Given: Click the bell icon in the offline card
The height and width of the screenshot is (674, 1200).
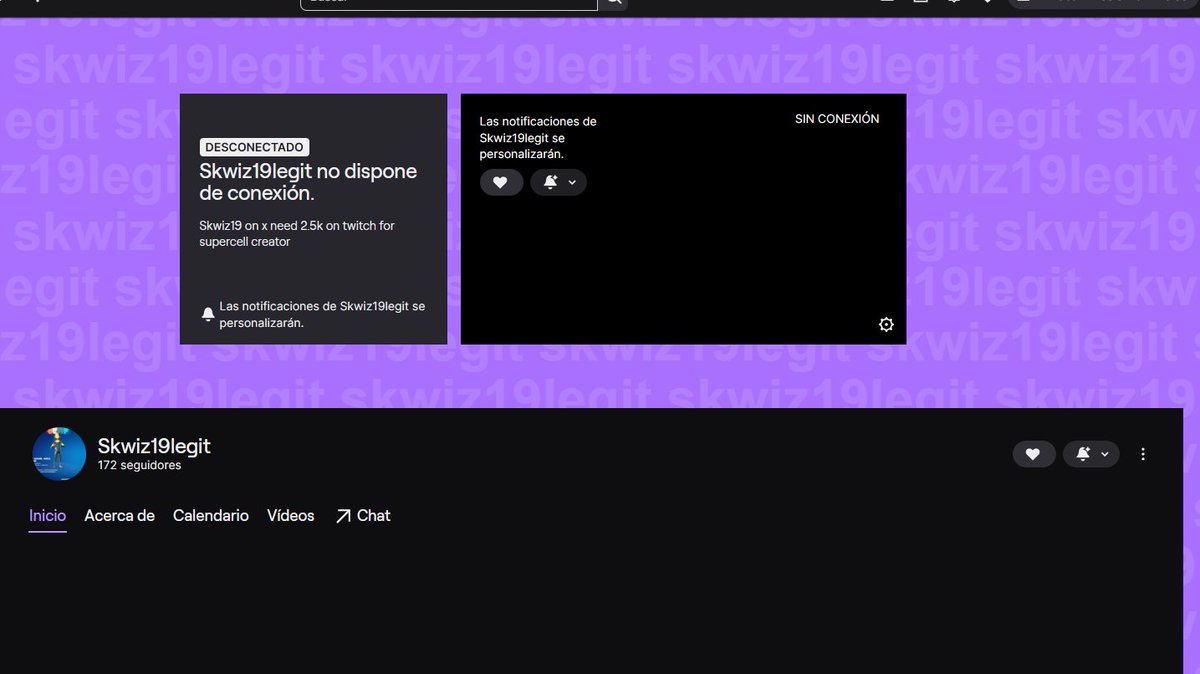Looking at the screenshot, I should pyautogui.click(x=208, y=314).
